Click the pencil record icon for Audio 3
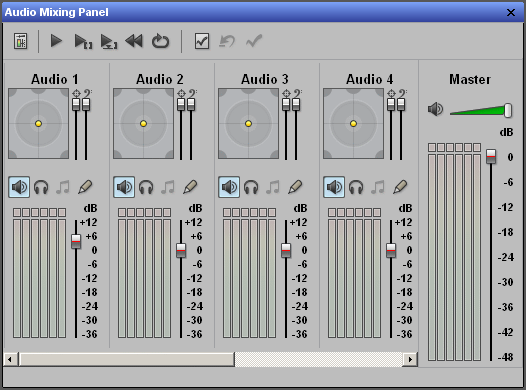This screenshot has width=526, height=390. coord(295,187)
